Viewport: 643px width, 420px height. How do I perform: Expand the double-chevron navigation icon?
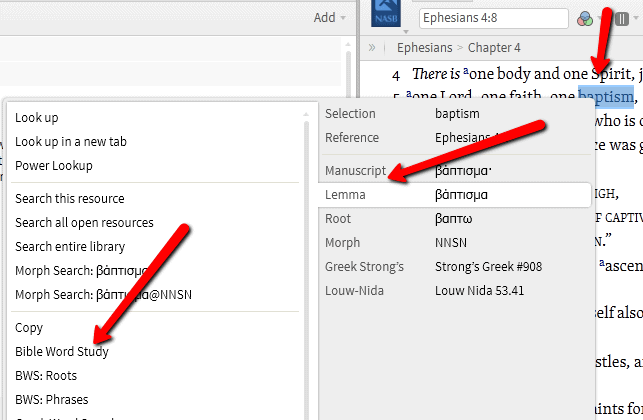(372, 47)
